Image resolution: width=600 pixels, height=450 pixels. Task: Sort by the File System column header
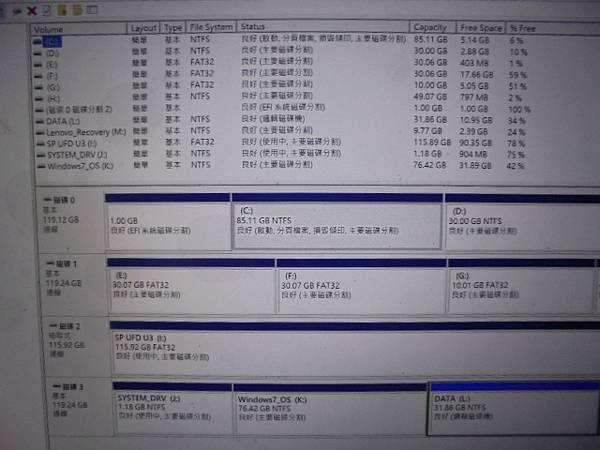point(211,27)
